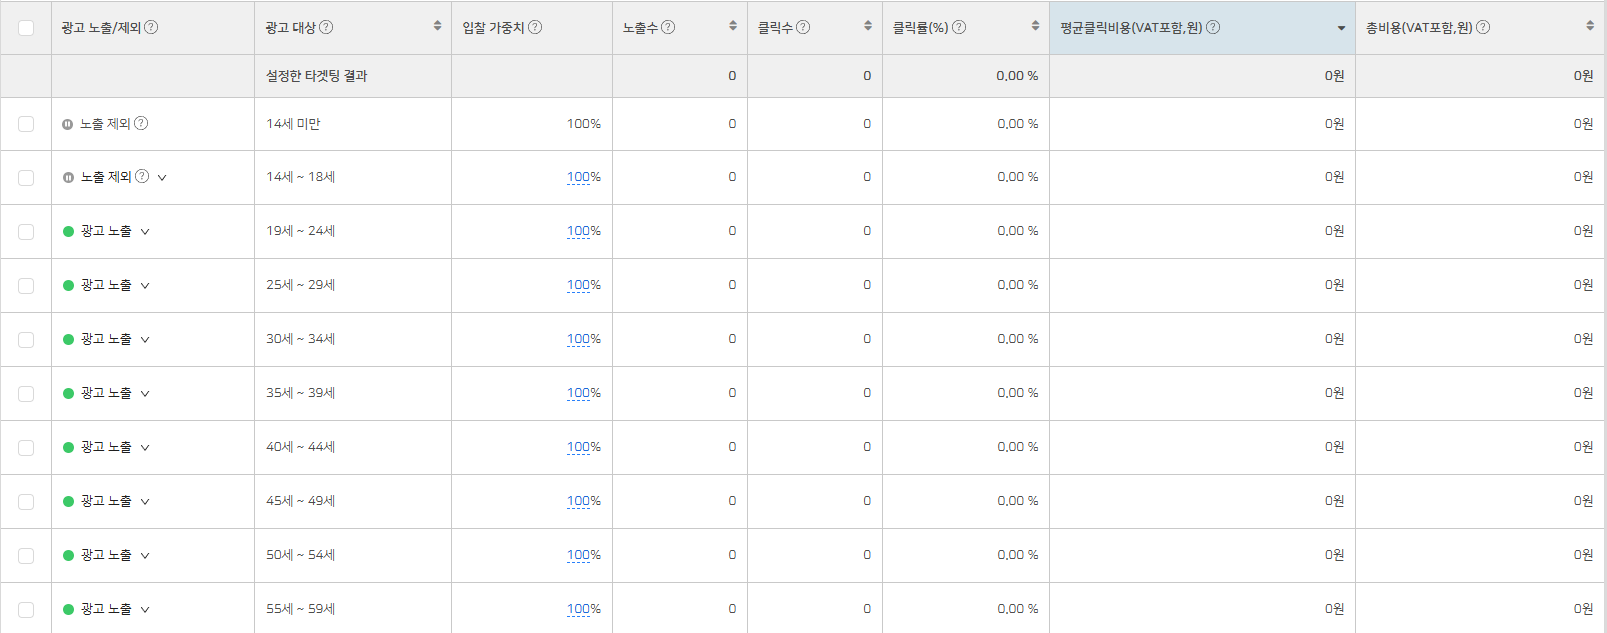This screenshot has width=1607, height=633.
Task: Click help icon in 14세 미만 노출 제외 row
Action: pyautogui.click(x=141, y=123)
